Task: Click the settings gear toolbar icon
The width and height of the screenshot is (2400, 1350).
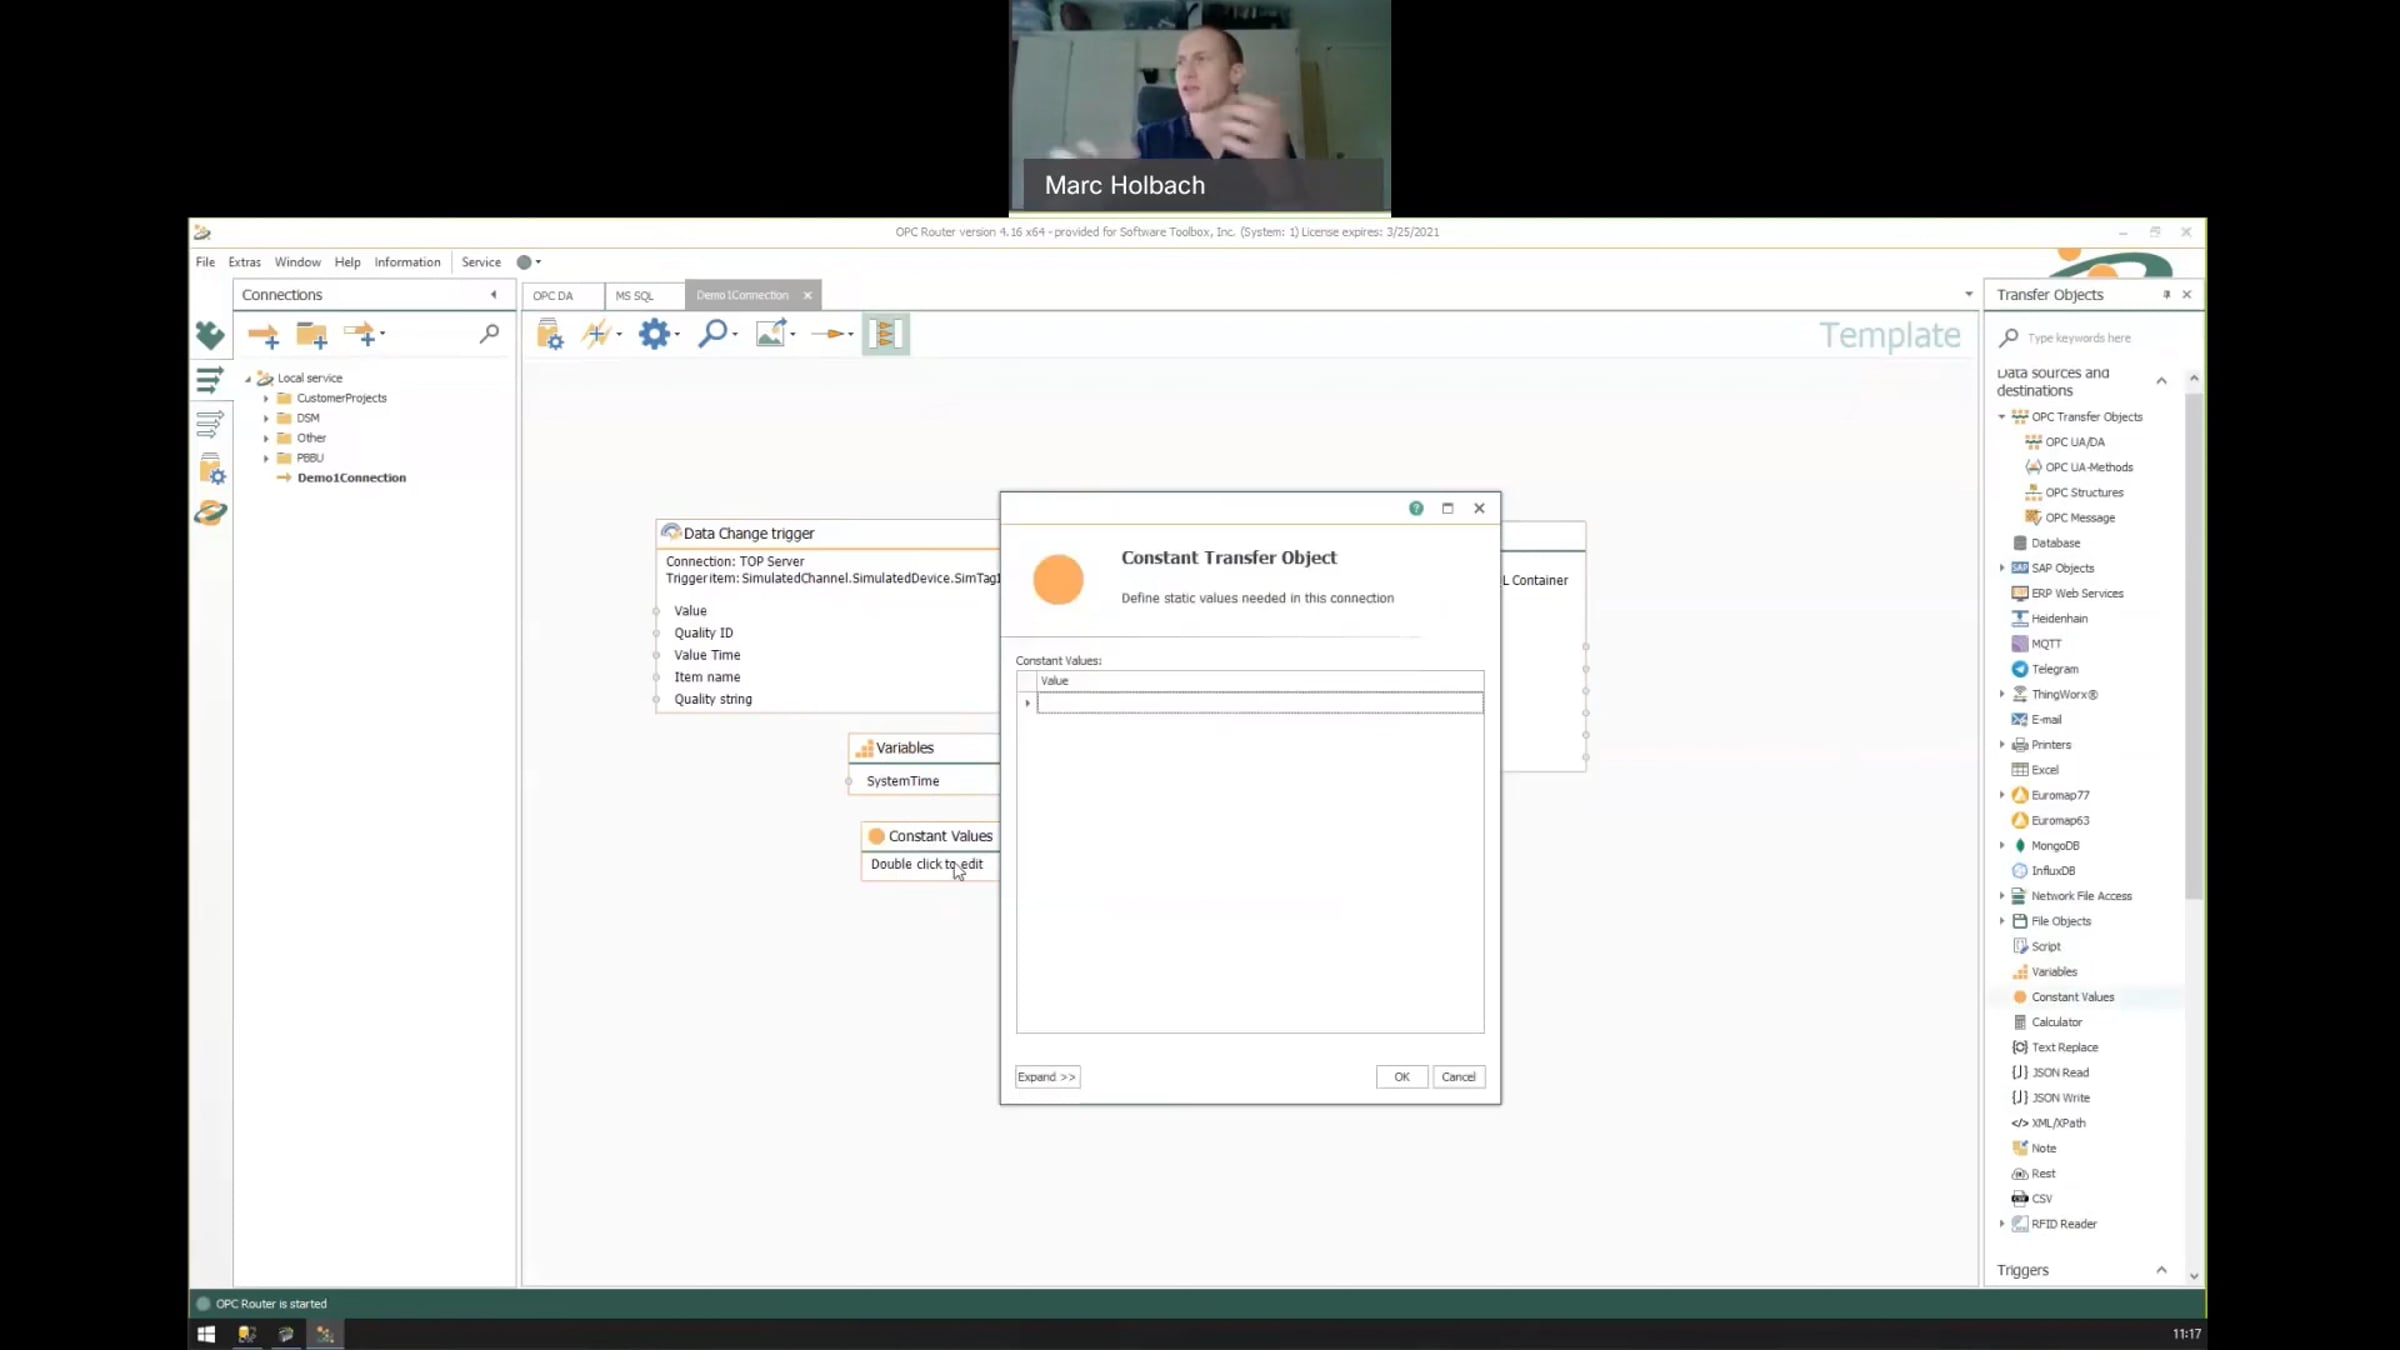Action: 654,334
